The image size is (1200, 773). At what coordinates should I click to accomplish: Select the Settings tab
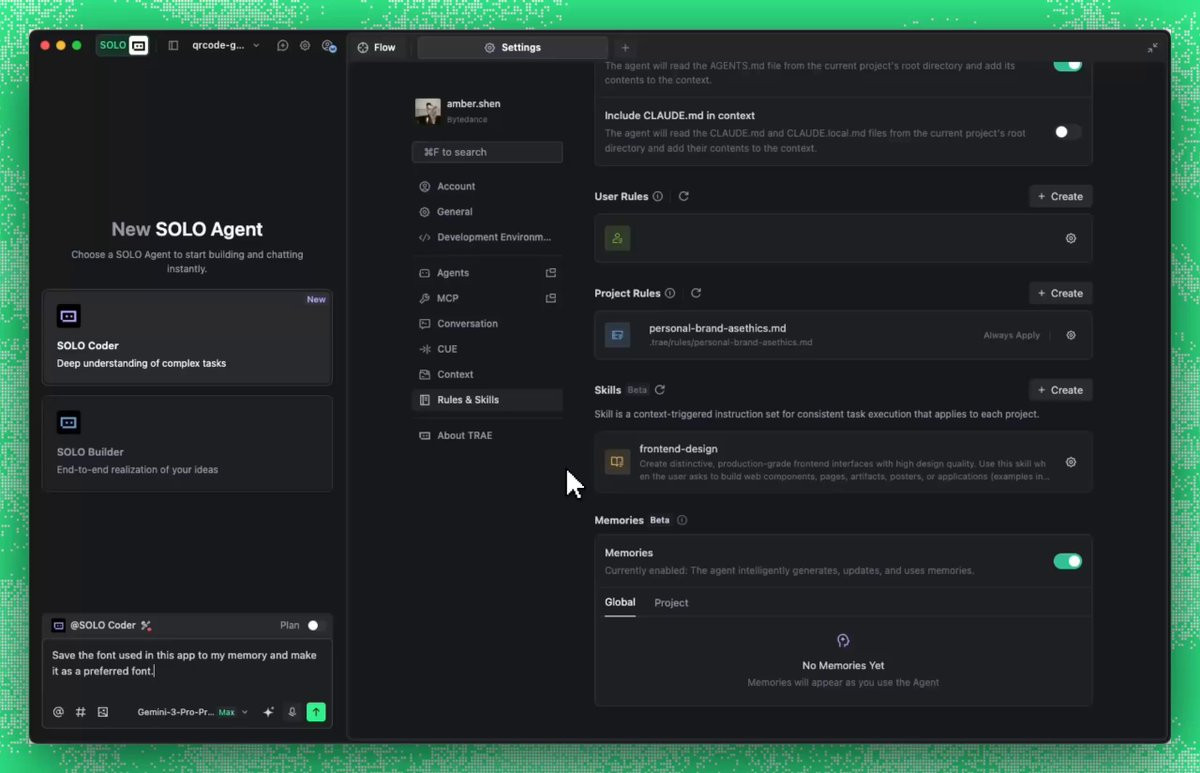pyautogui.click(x=512, y=47)
